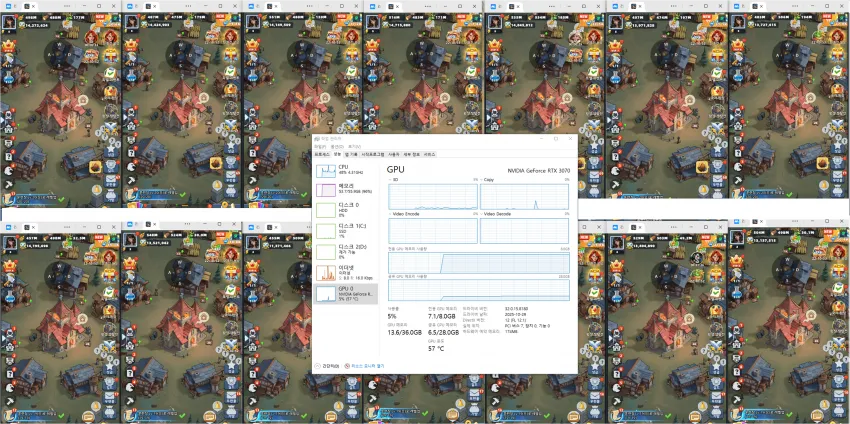Open the 3D graph engine dropdown
The height and width of the screenshot is (424, 850).
pyautogui.click(x=394, y=179)
